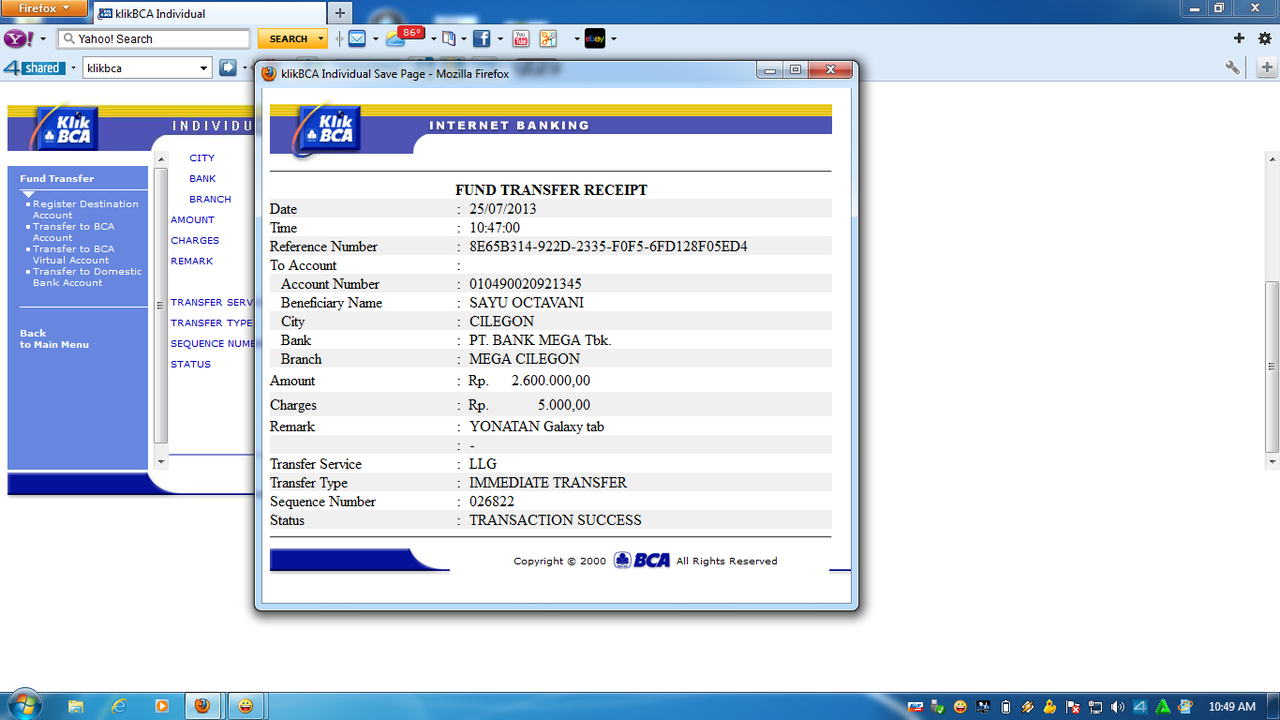Open Transfer to BCA Account link

[73, 232]
